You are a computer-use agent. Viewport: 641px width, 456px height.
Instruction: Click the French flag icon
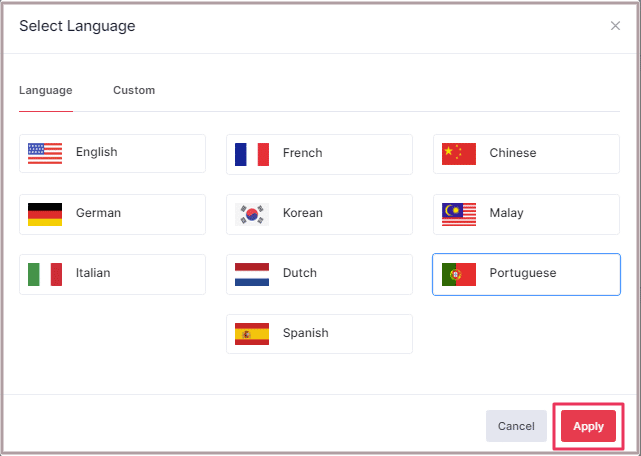tap(252, 153)
